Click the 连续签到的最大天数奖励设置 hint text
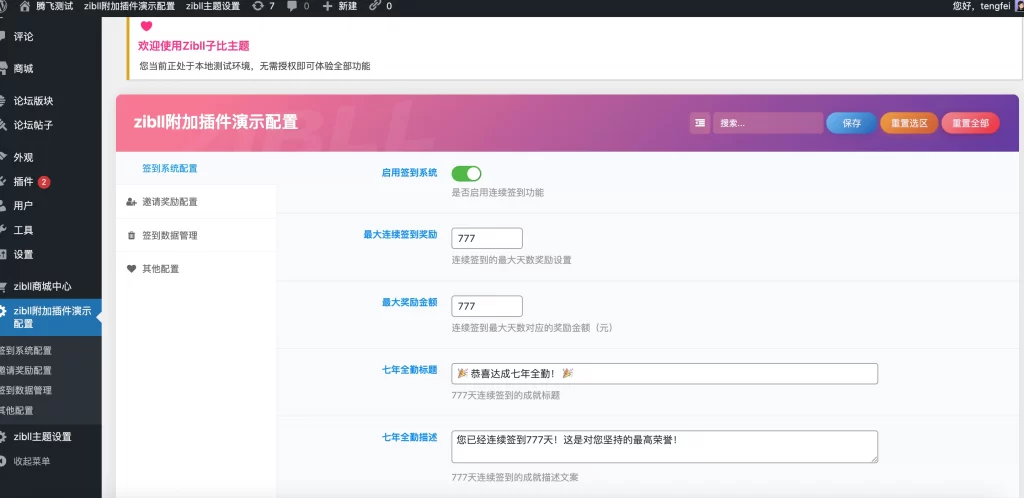Image resolution: width=1024 pixels, height=498 pixels. 511,260
